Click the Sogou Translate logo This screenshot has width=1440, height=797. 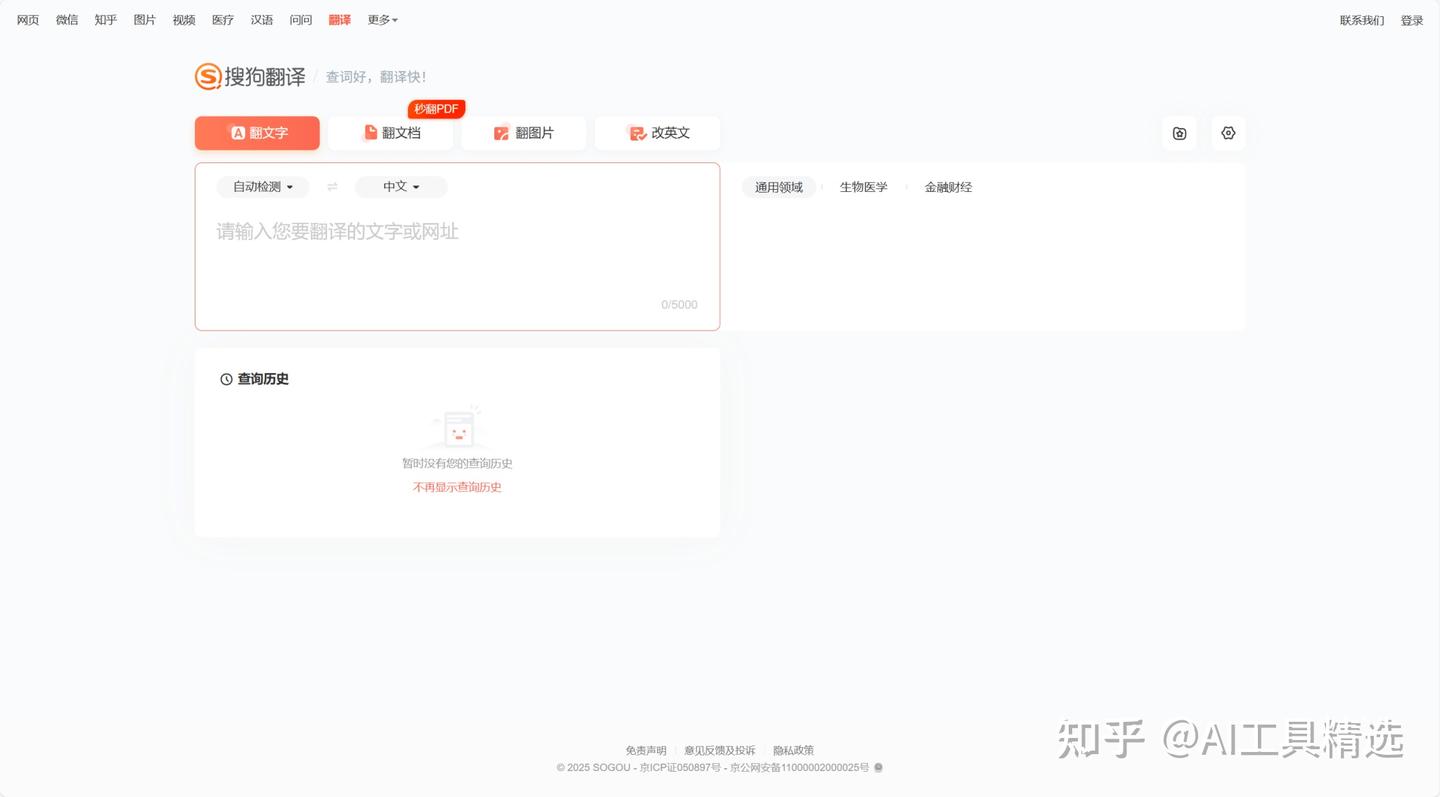coord(250,77)
